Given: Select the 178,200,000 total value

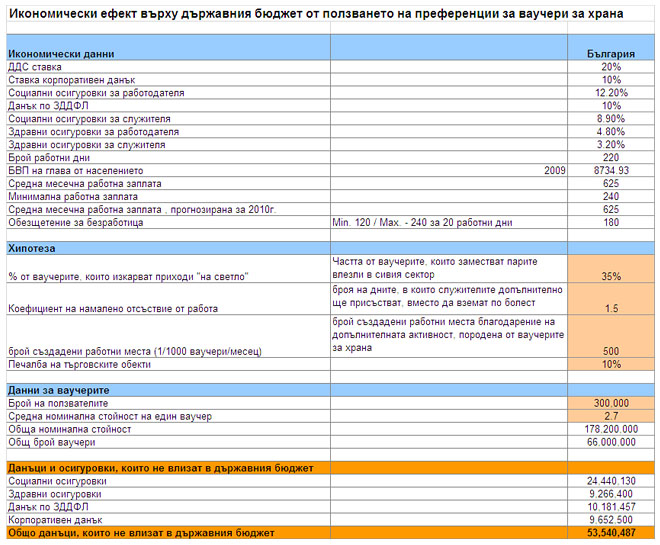Looking at the screenshot, I should pyautogui.click(x=611, y=429).
